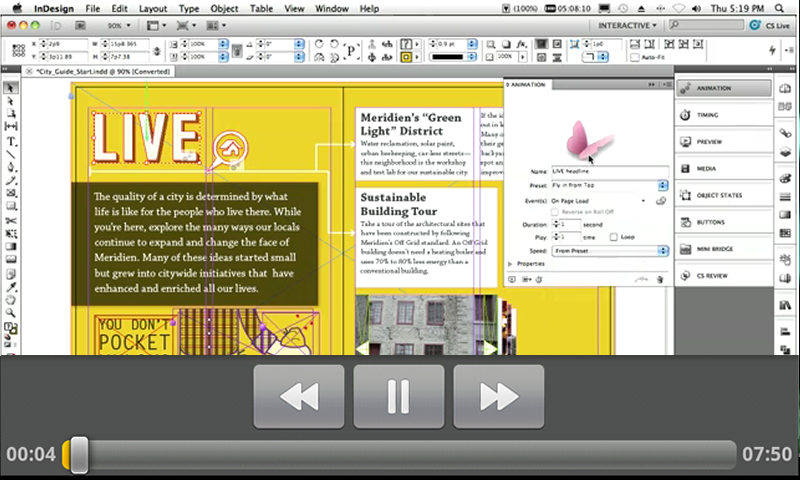Image resolution: width=800 pixels, height=480 pixels.
Task: Expand the Properties section
Action: click(512, 264)
